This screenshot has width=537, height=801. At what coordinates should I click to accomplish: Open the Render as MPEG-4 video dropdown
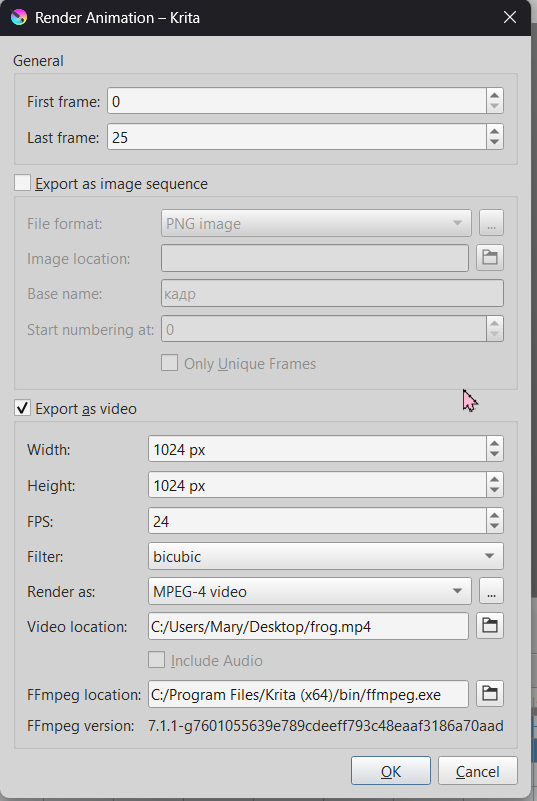pyautogui.click(x=310, y=591)
